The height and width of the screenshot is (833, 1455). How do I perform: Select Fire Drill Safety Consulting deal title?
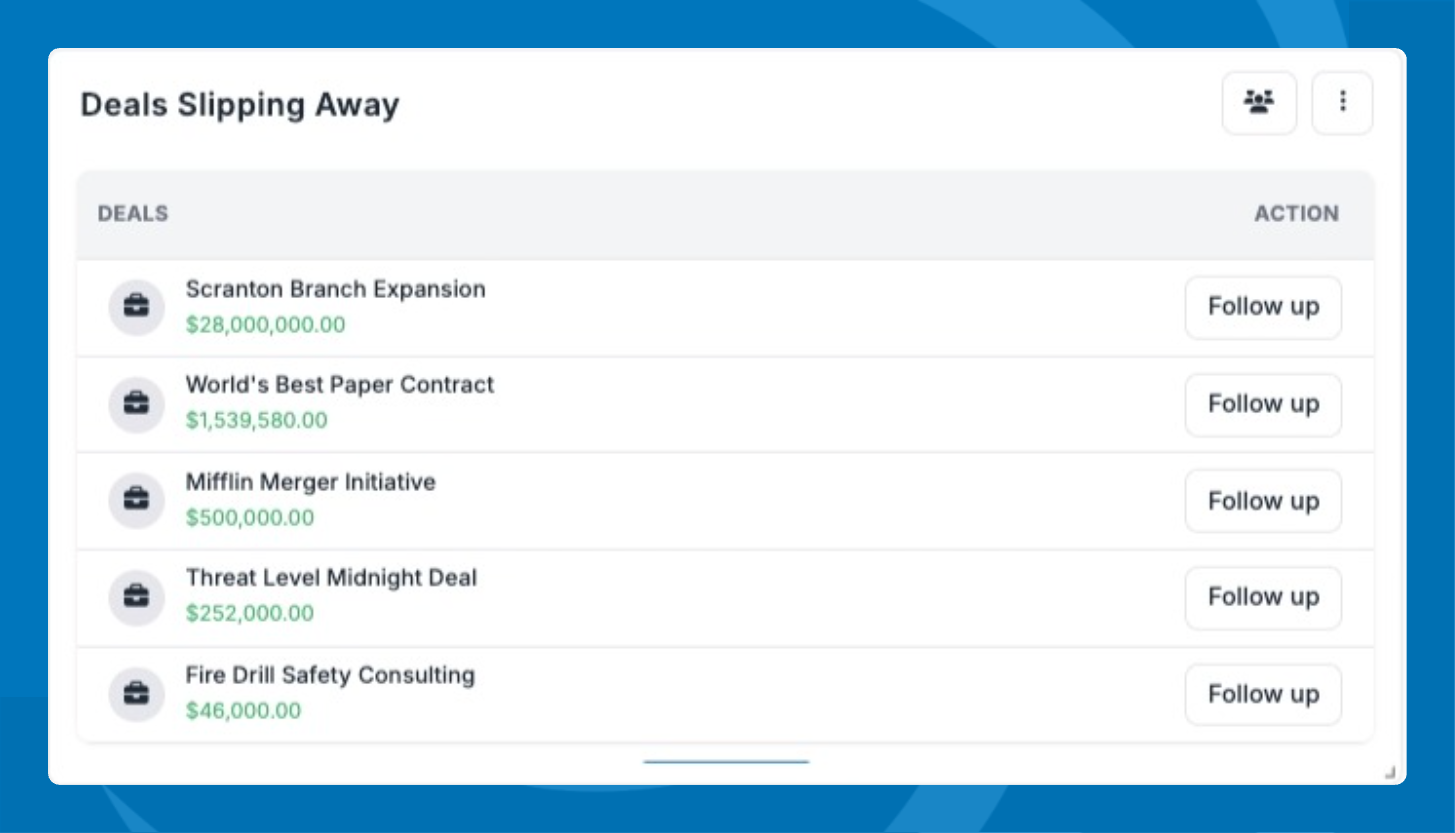pyautogui.click(x=330, y=675)
